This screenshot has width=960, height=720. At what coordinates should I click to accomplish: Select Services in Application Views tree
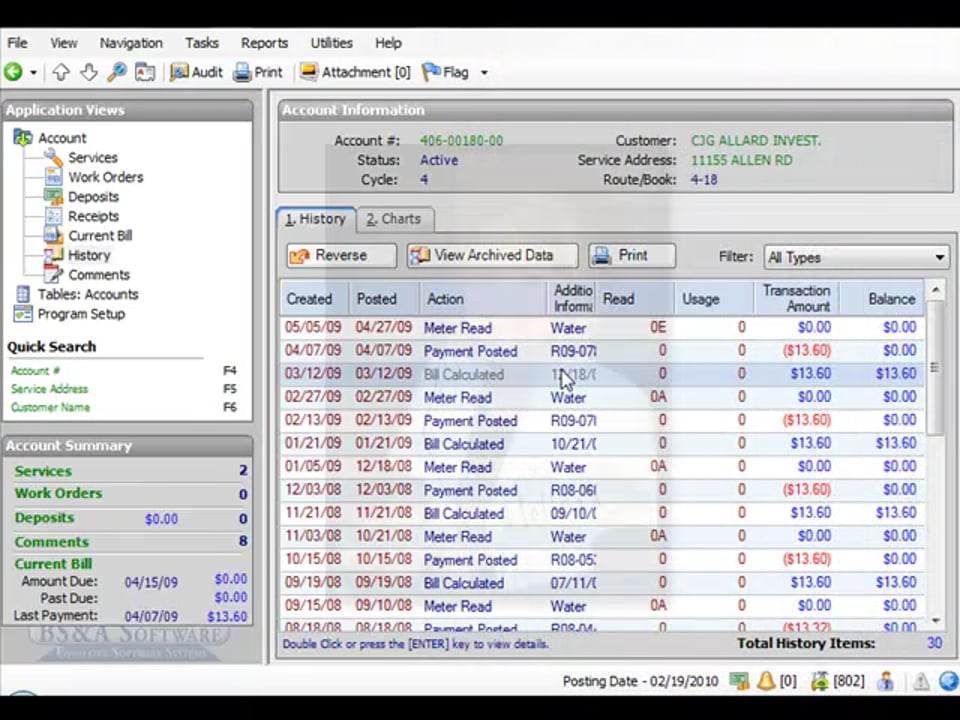(x=92, y=158)
